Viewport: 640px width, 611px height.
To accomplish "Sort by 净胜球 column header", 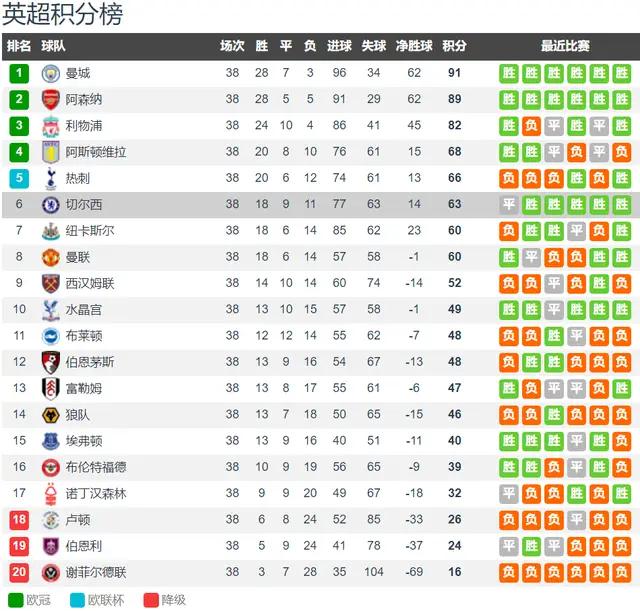I will (x=414, y=46).
